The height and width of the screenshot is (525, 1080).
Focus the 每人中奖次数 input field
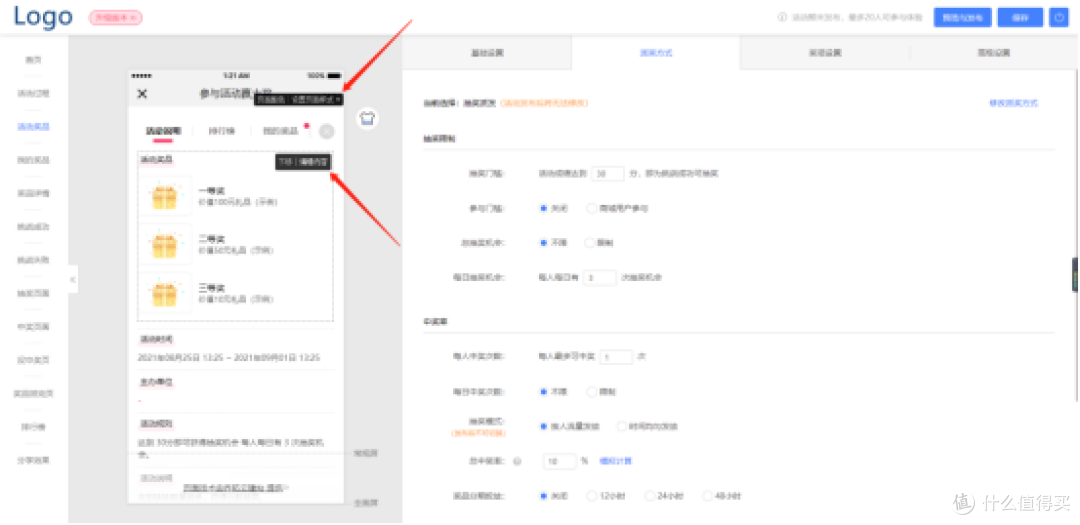coord(616,357)
